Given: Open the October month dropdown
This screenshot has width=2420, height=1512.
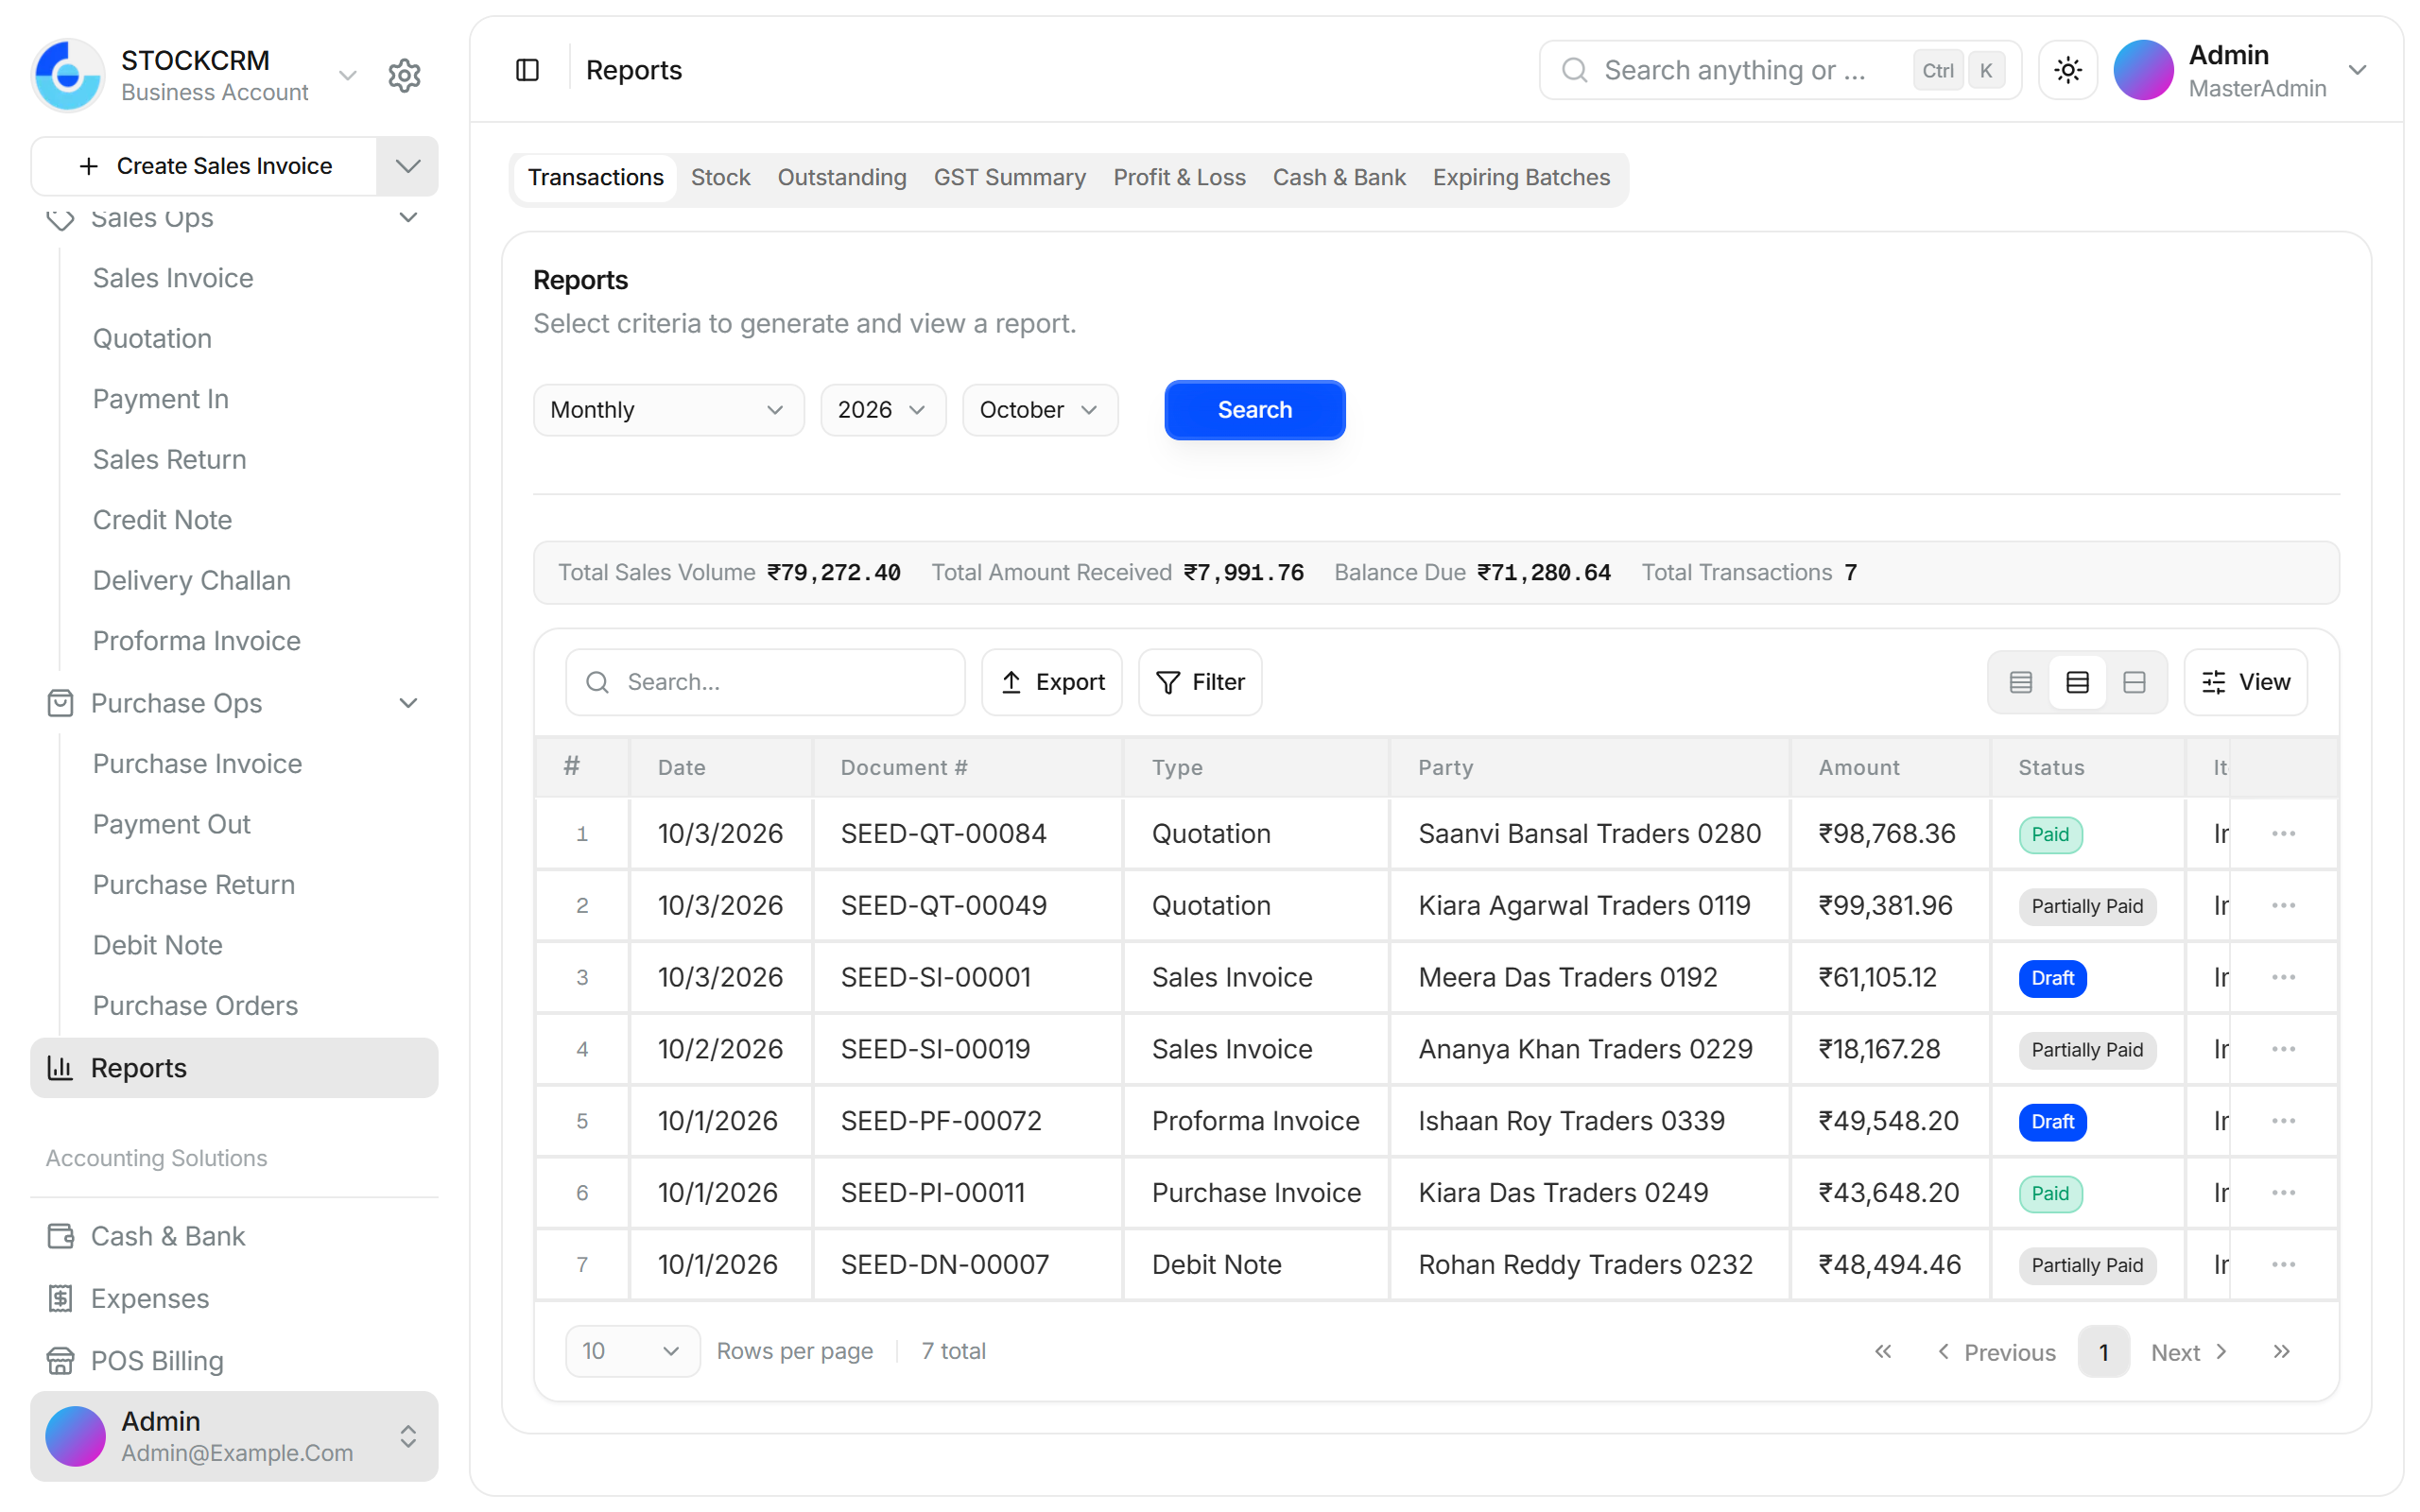Looking at the screenshot, I should [1040, 410].
